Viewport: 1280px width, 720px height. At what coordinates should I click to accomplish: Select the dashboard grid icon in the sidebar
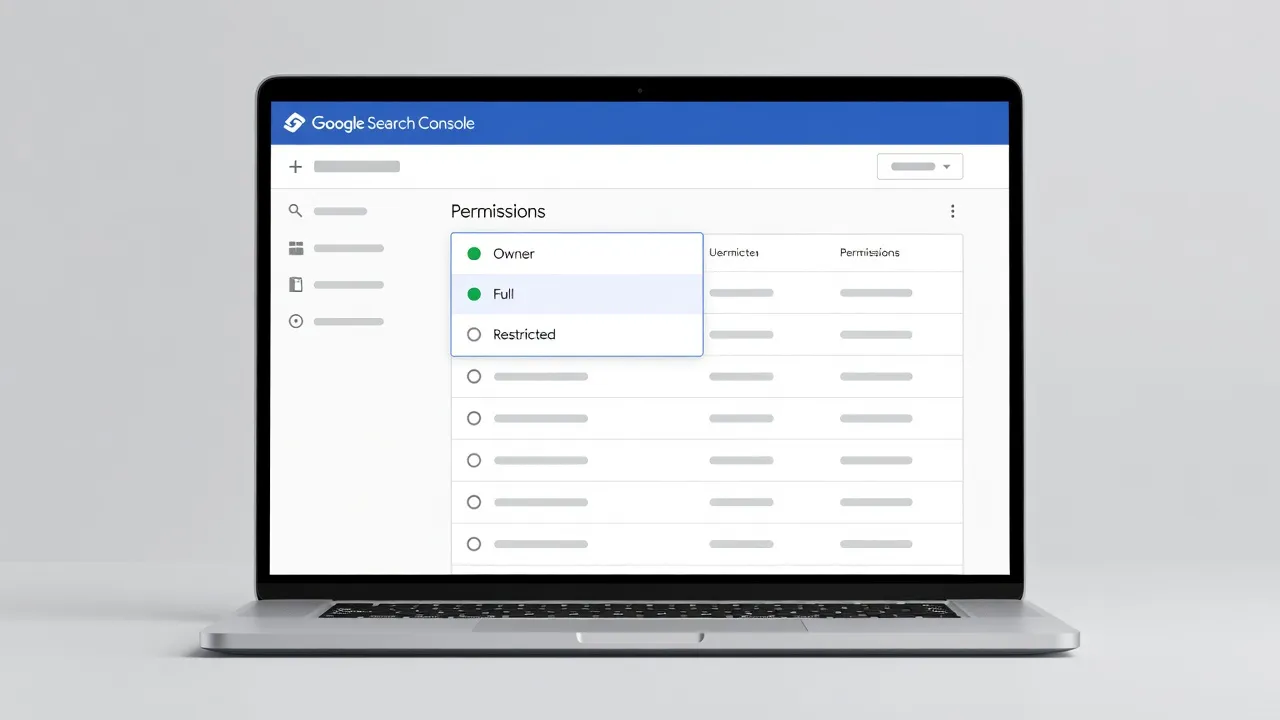point(295,248)
